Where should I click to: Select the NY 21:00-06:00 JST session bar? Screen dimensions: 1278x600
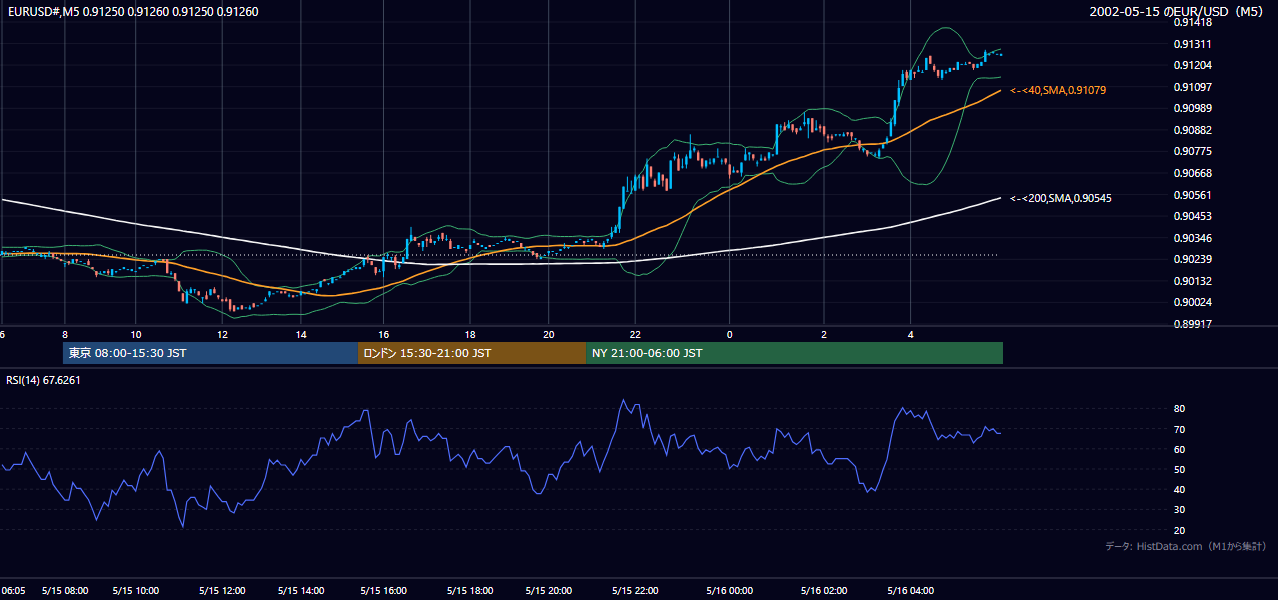[794, 353]
